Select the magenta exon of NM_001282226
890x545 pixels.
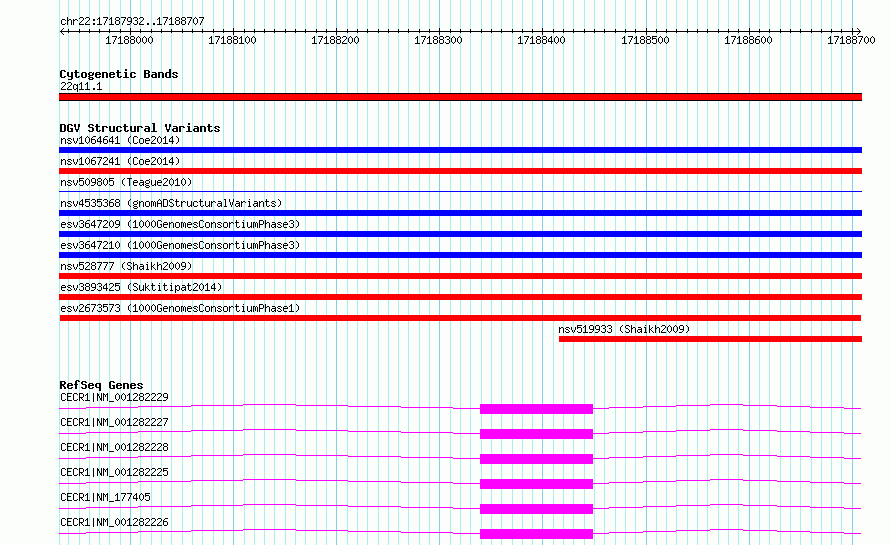tap(536, 534)
